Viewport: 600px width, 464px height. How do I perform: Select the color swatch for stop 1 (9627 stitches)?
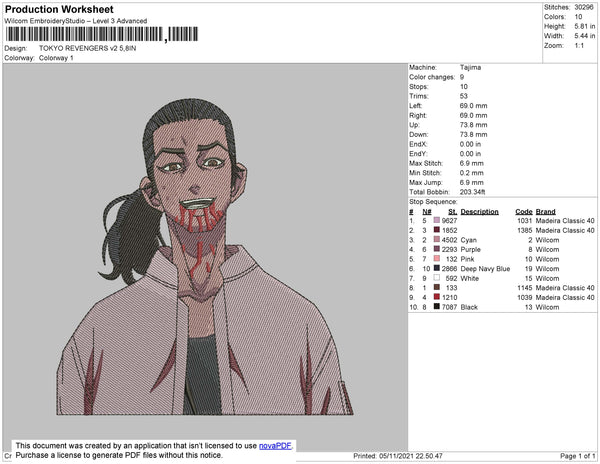tap(437, 220)
